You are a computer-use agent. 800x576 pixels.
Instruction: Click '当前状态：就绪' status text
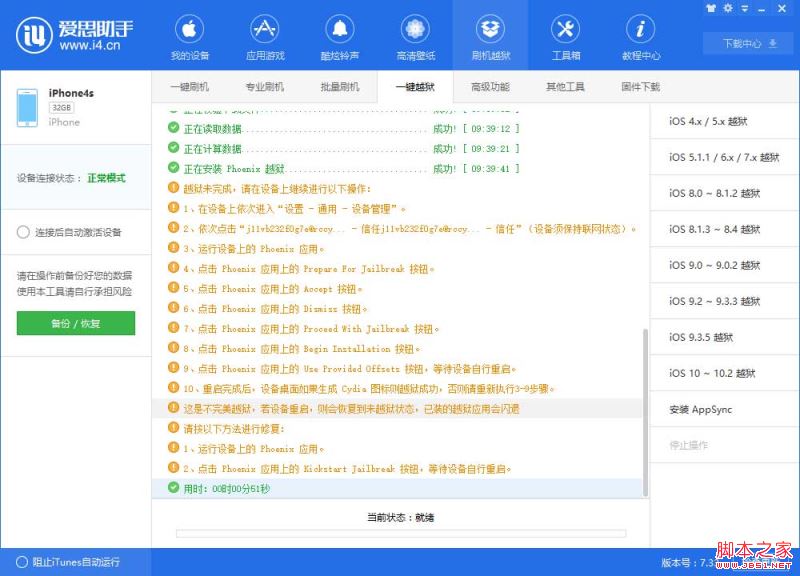coord(401,517)
